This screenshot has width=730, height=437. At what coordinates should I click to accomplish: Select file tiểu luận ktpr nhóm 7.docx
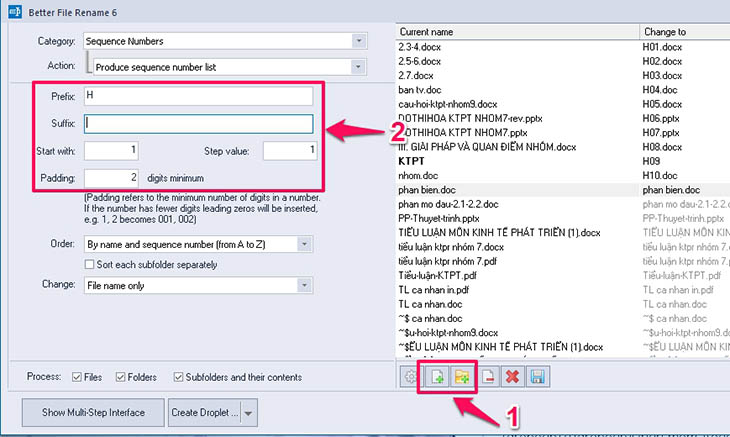tap(451, 247)
